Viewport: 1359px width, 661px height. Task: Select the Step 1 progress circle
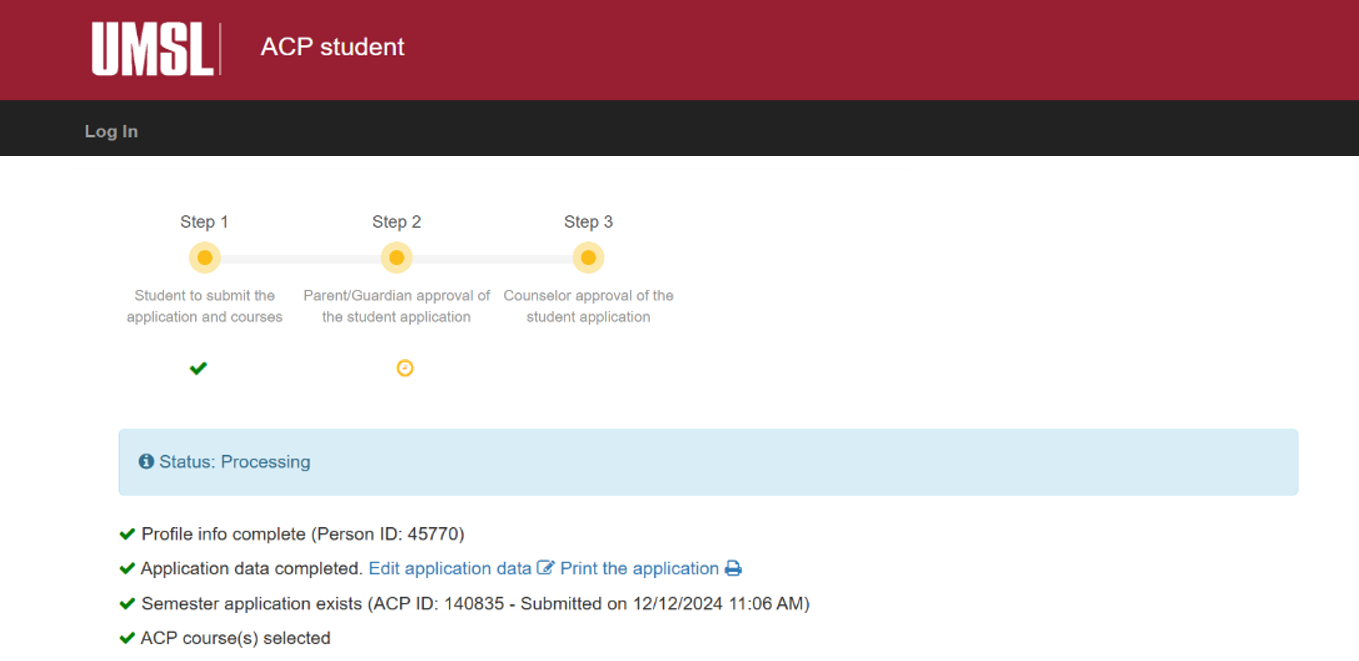coord(204,257)
